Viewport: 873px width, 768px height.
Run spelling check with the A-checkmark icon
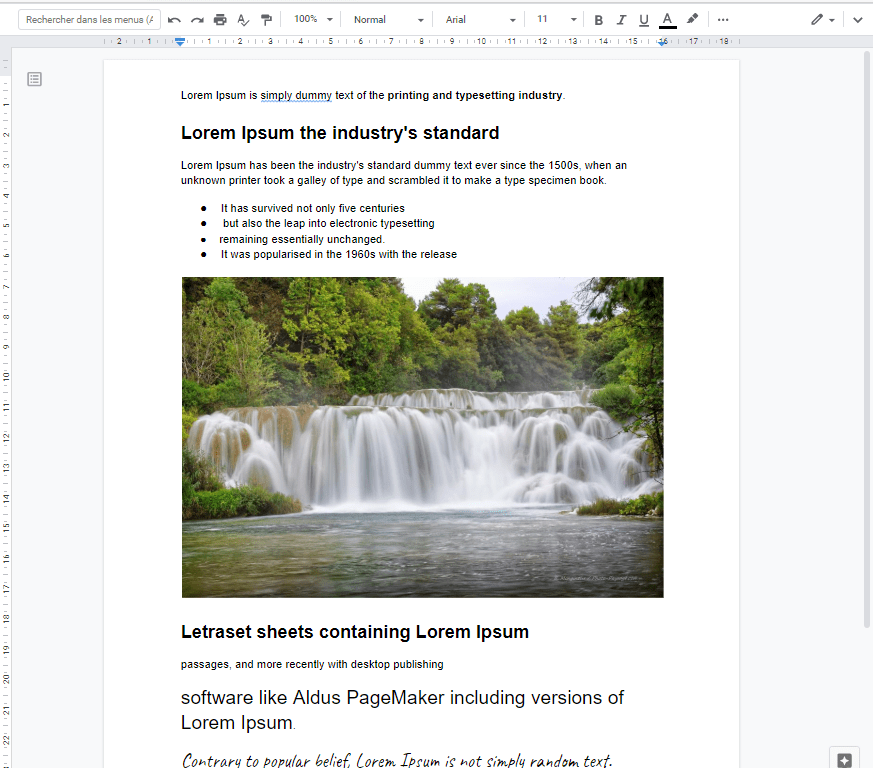coord(243,18)
